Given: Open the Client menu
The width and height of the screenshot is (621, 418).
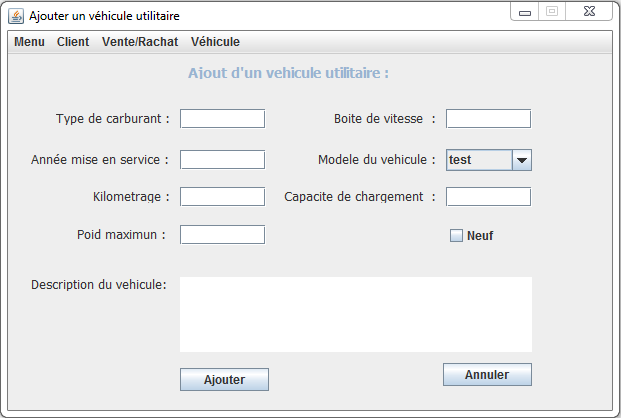Looking at the screenshot, I should coord(73,42).
